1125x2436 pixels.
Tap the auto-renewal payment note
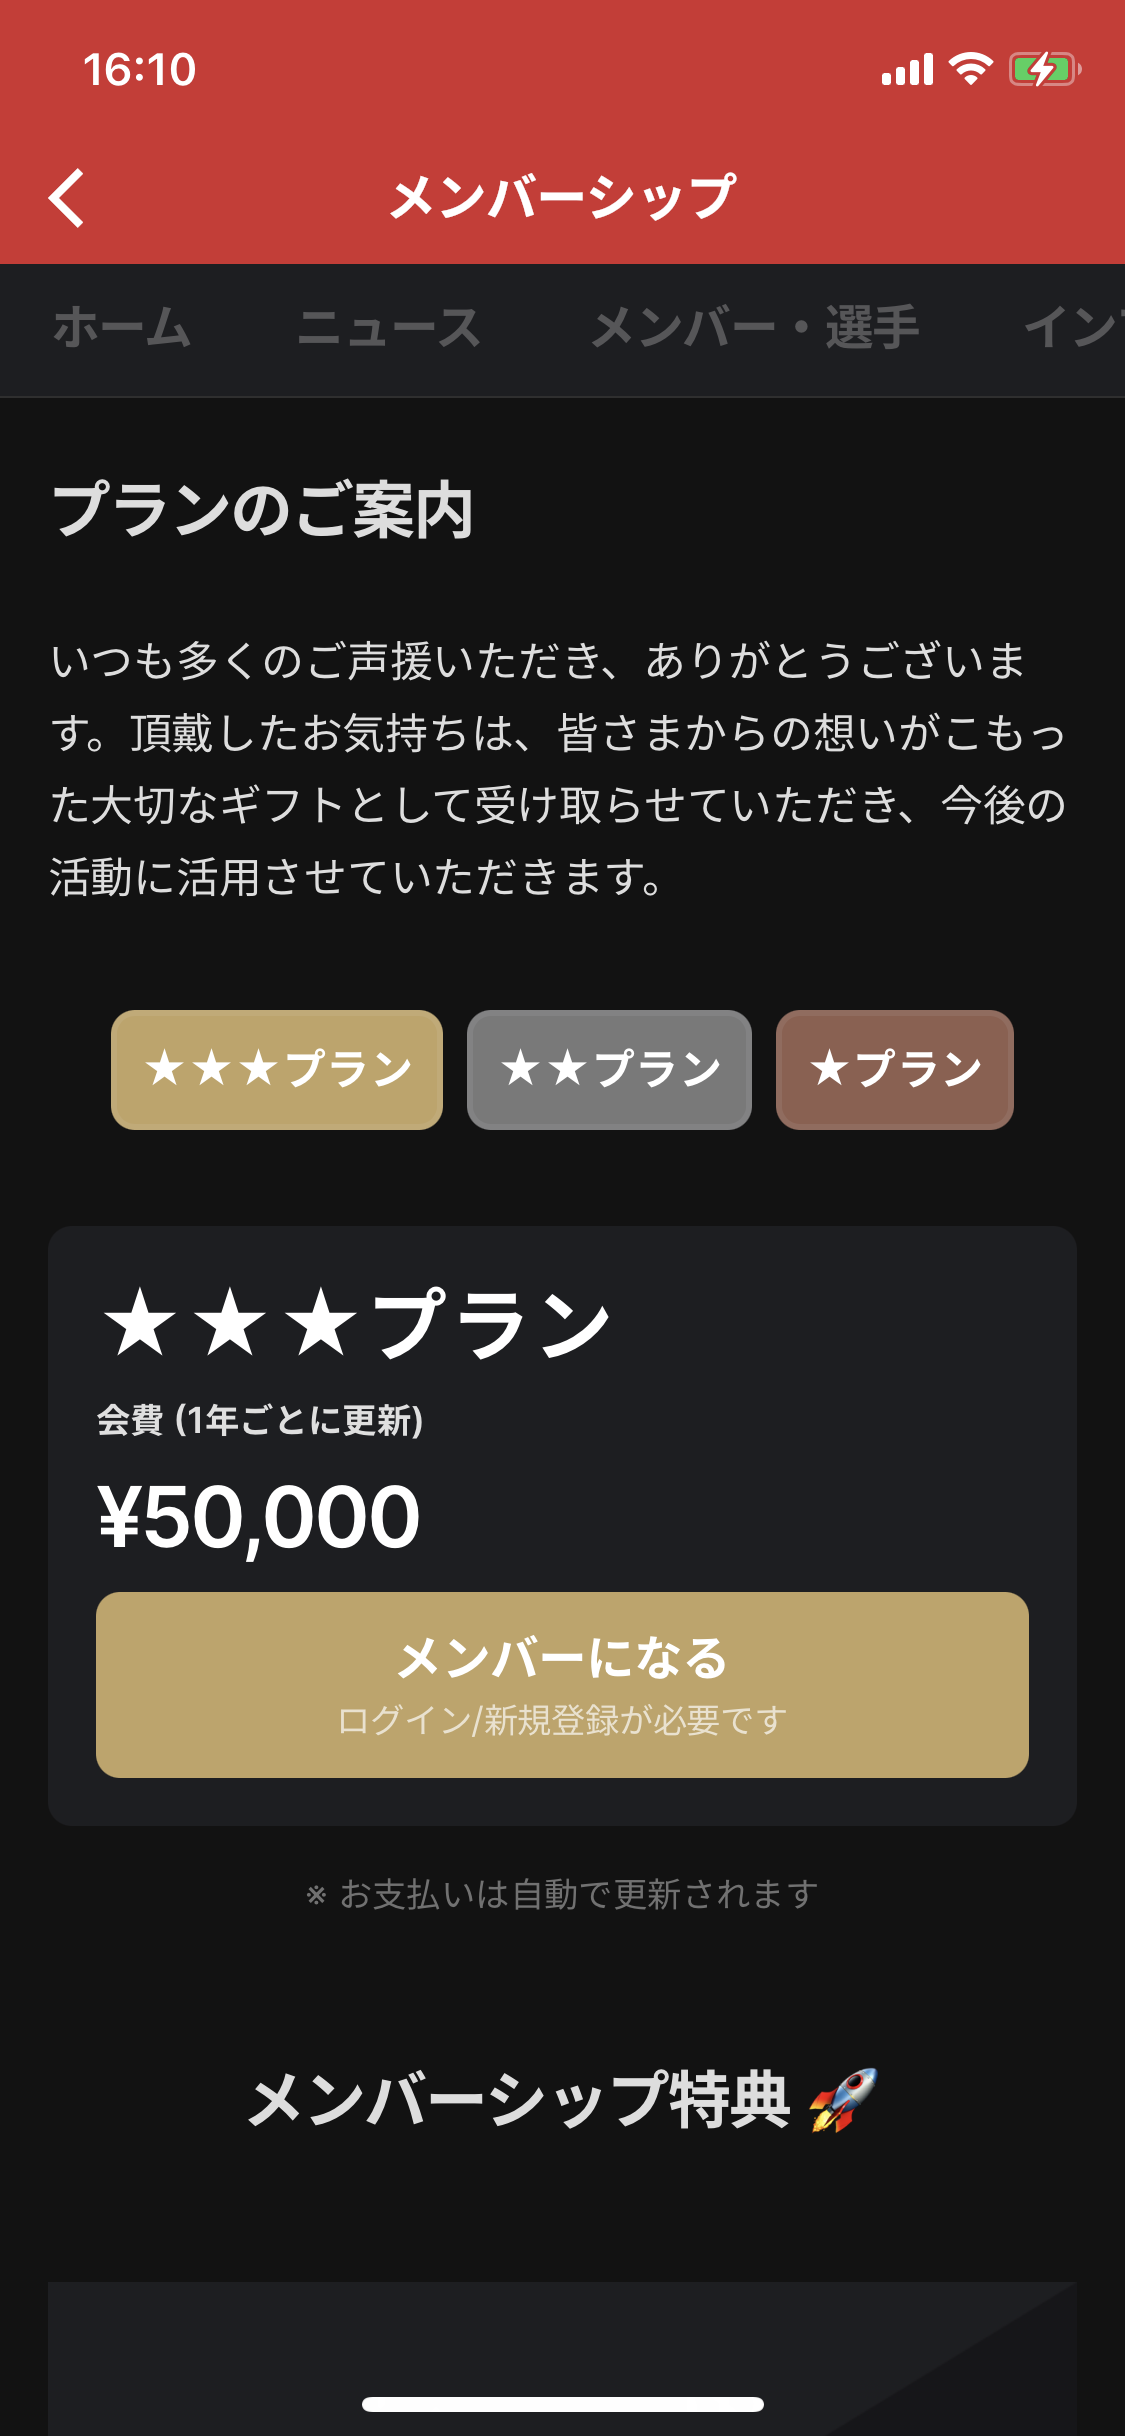click(x=562, y=1894)
